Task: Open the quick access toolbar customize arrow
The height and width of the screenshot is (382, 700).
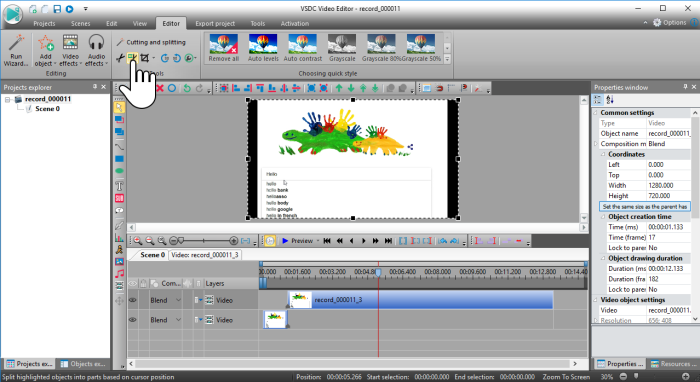Action: pos(85,8)
